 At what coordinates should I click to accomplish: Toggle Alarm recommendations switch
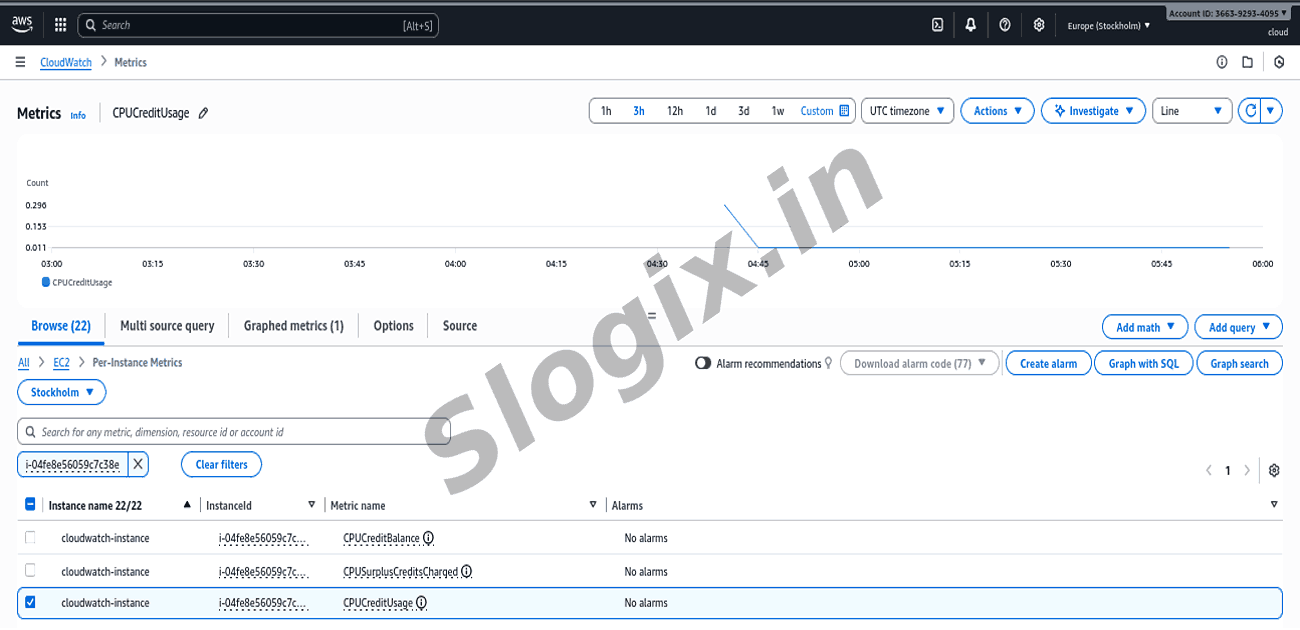[703, 364]
